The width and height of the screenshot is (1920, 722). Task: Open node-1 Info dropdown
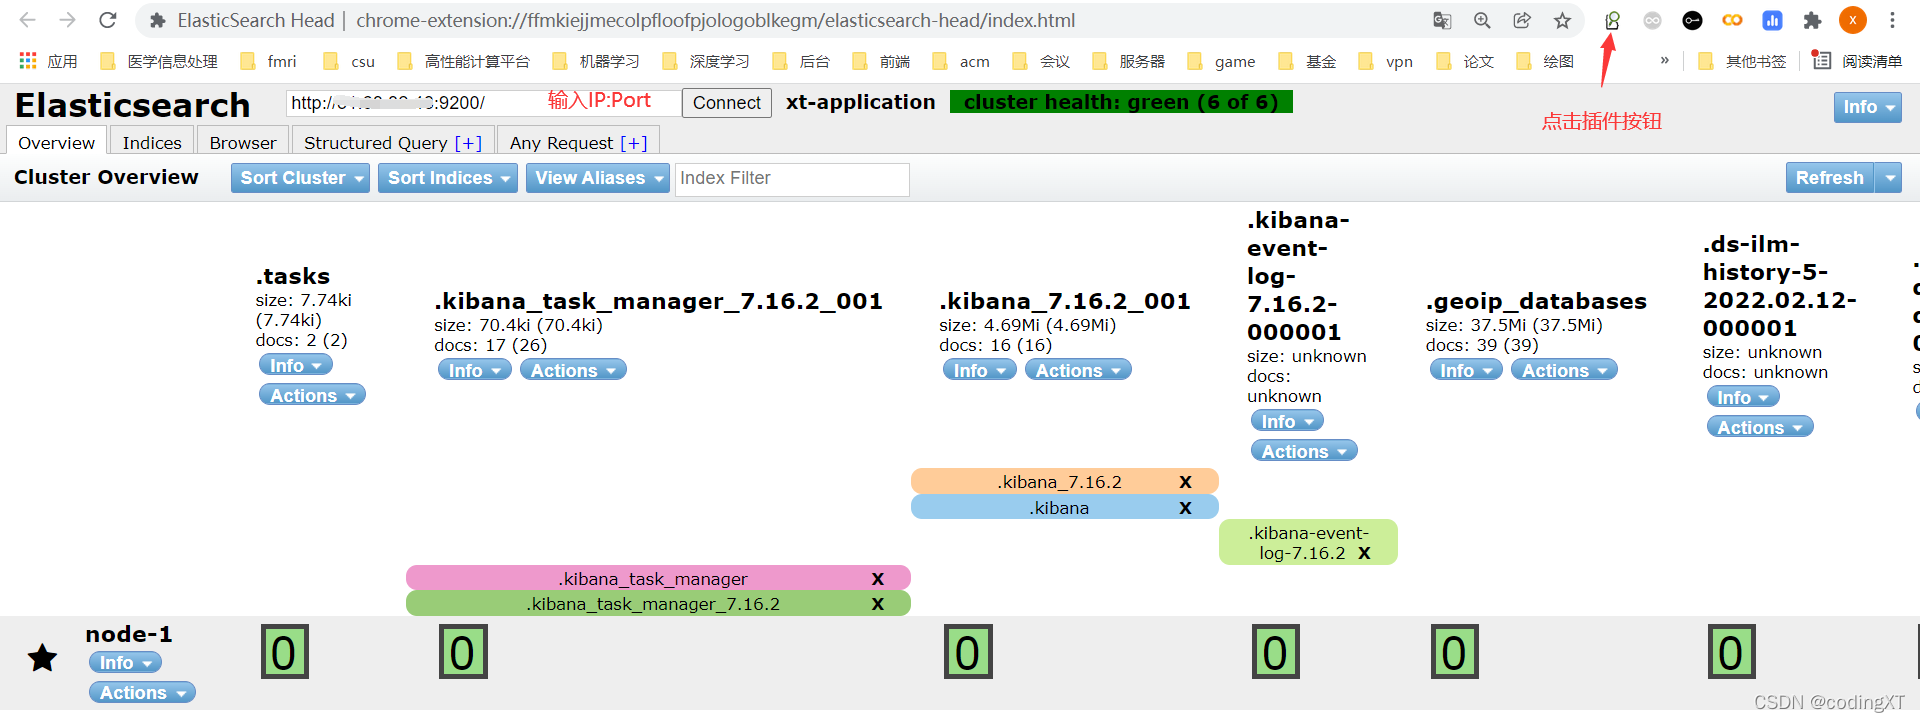125,663
